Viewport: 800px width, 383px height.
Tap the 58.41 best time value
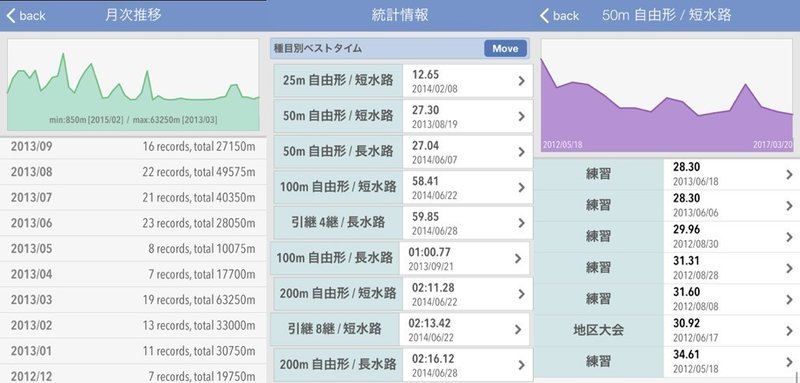tap(425, 181)
